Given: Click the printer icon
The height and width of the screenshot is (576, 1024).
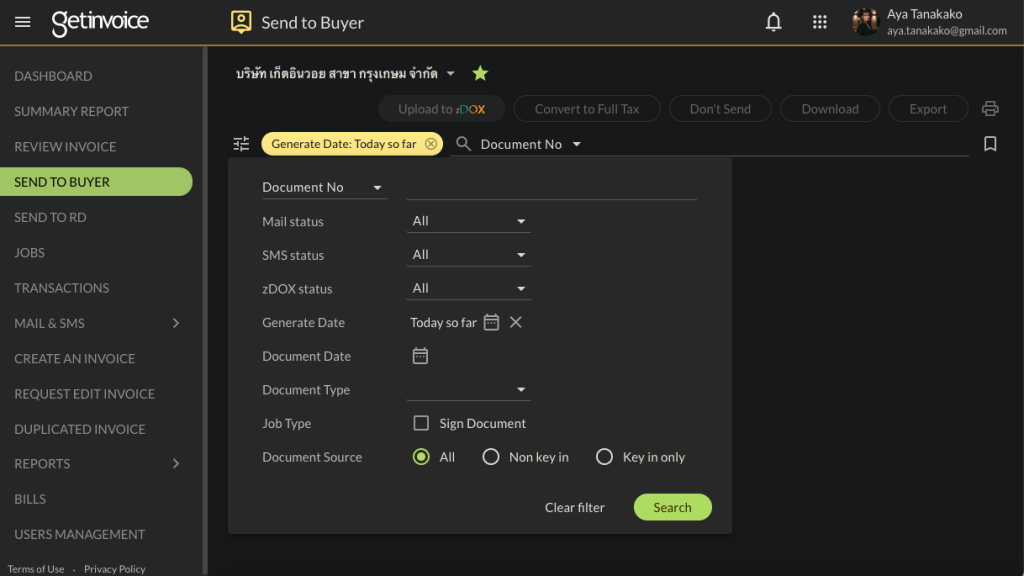Looking at the screenshot, I should [x=990, y=109].
